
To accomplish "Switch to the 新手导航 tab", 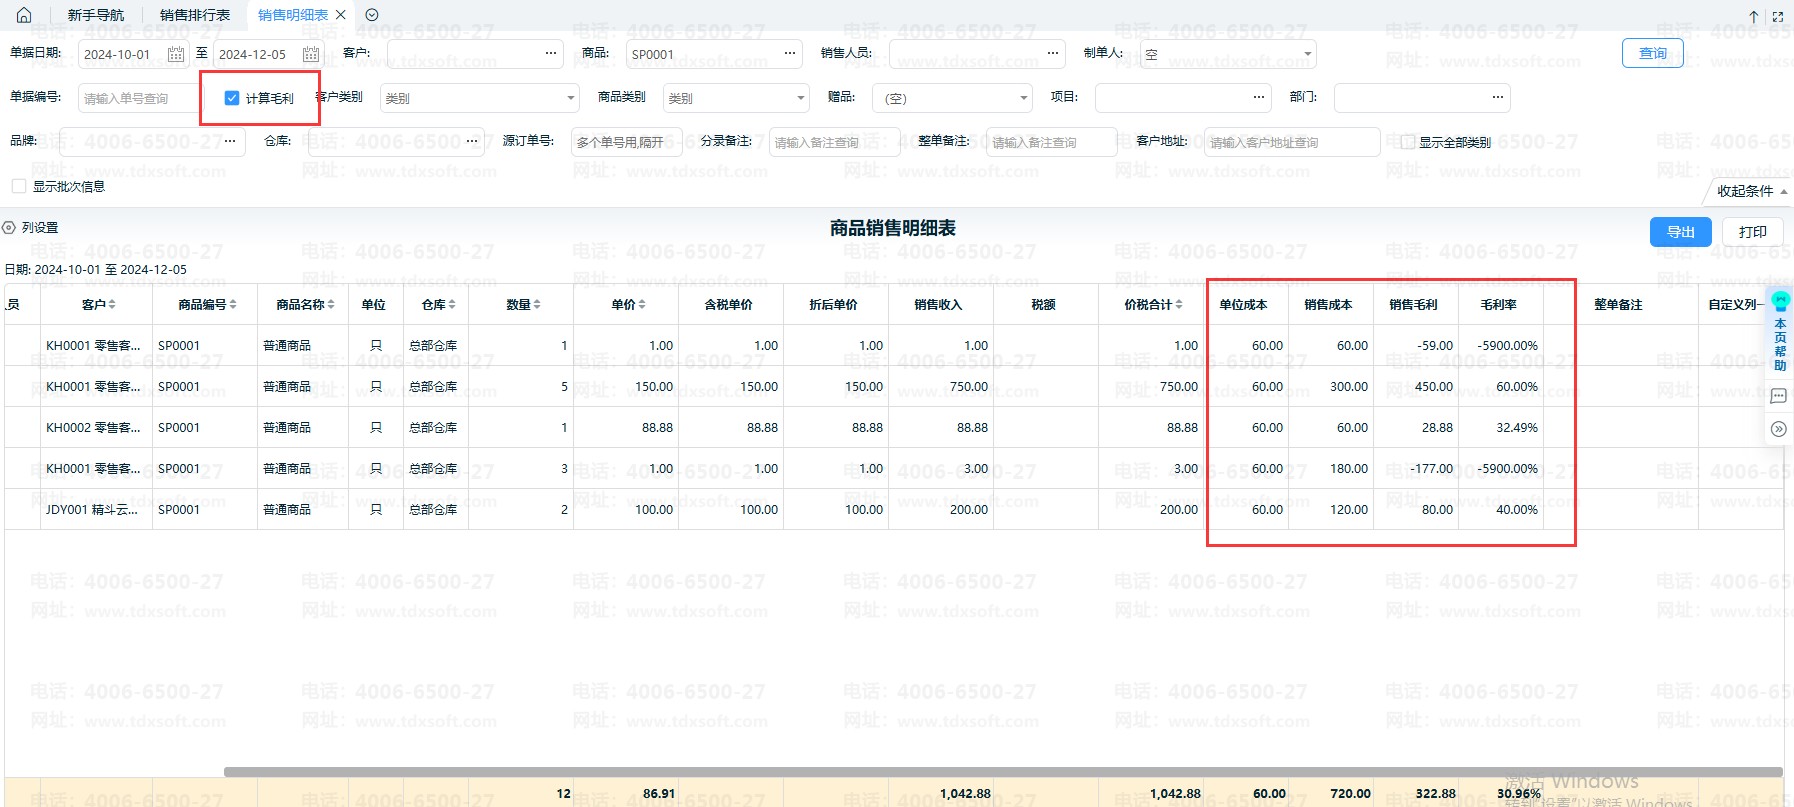I will click(96, 15).
